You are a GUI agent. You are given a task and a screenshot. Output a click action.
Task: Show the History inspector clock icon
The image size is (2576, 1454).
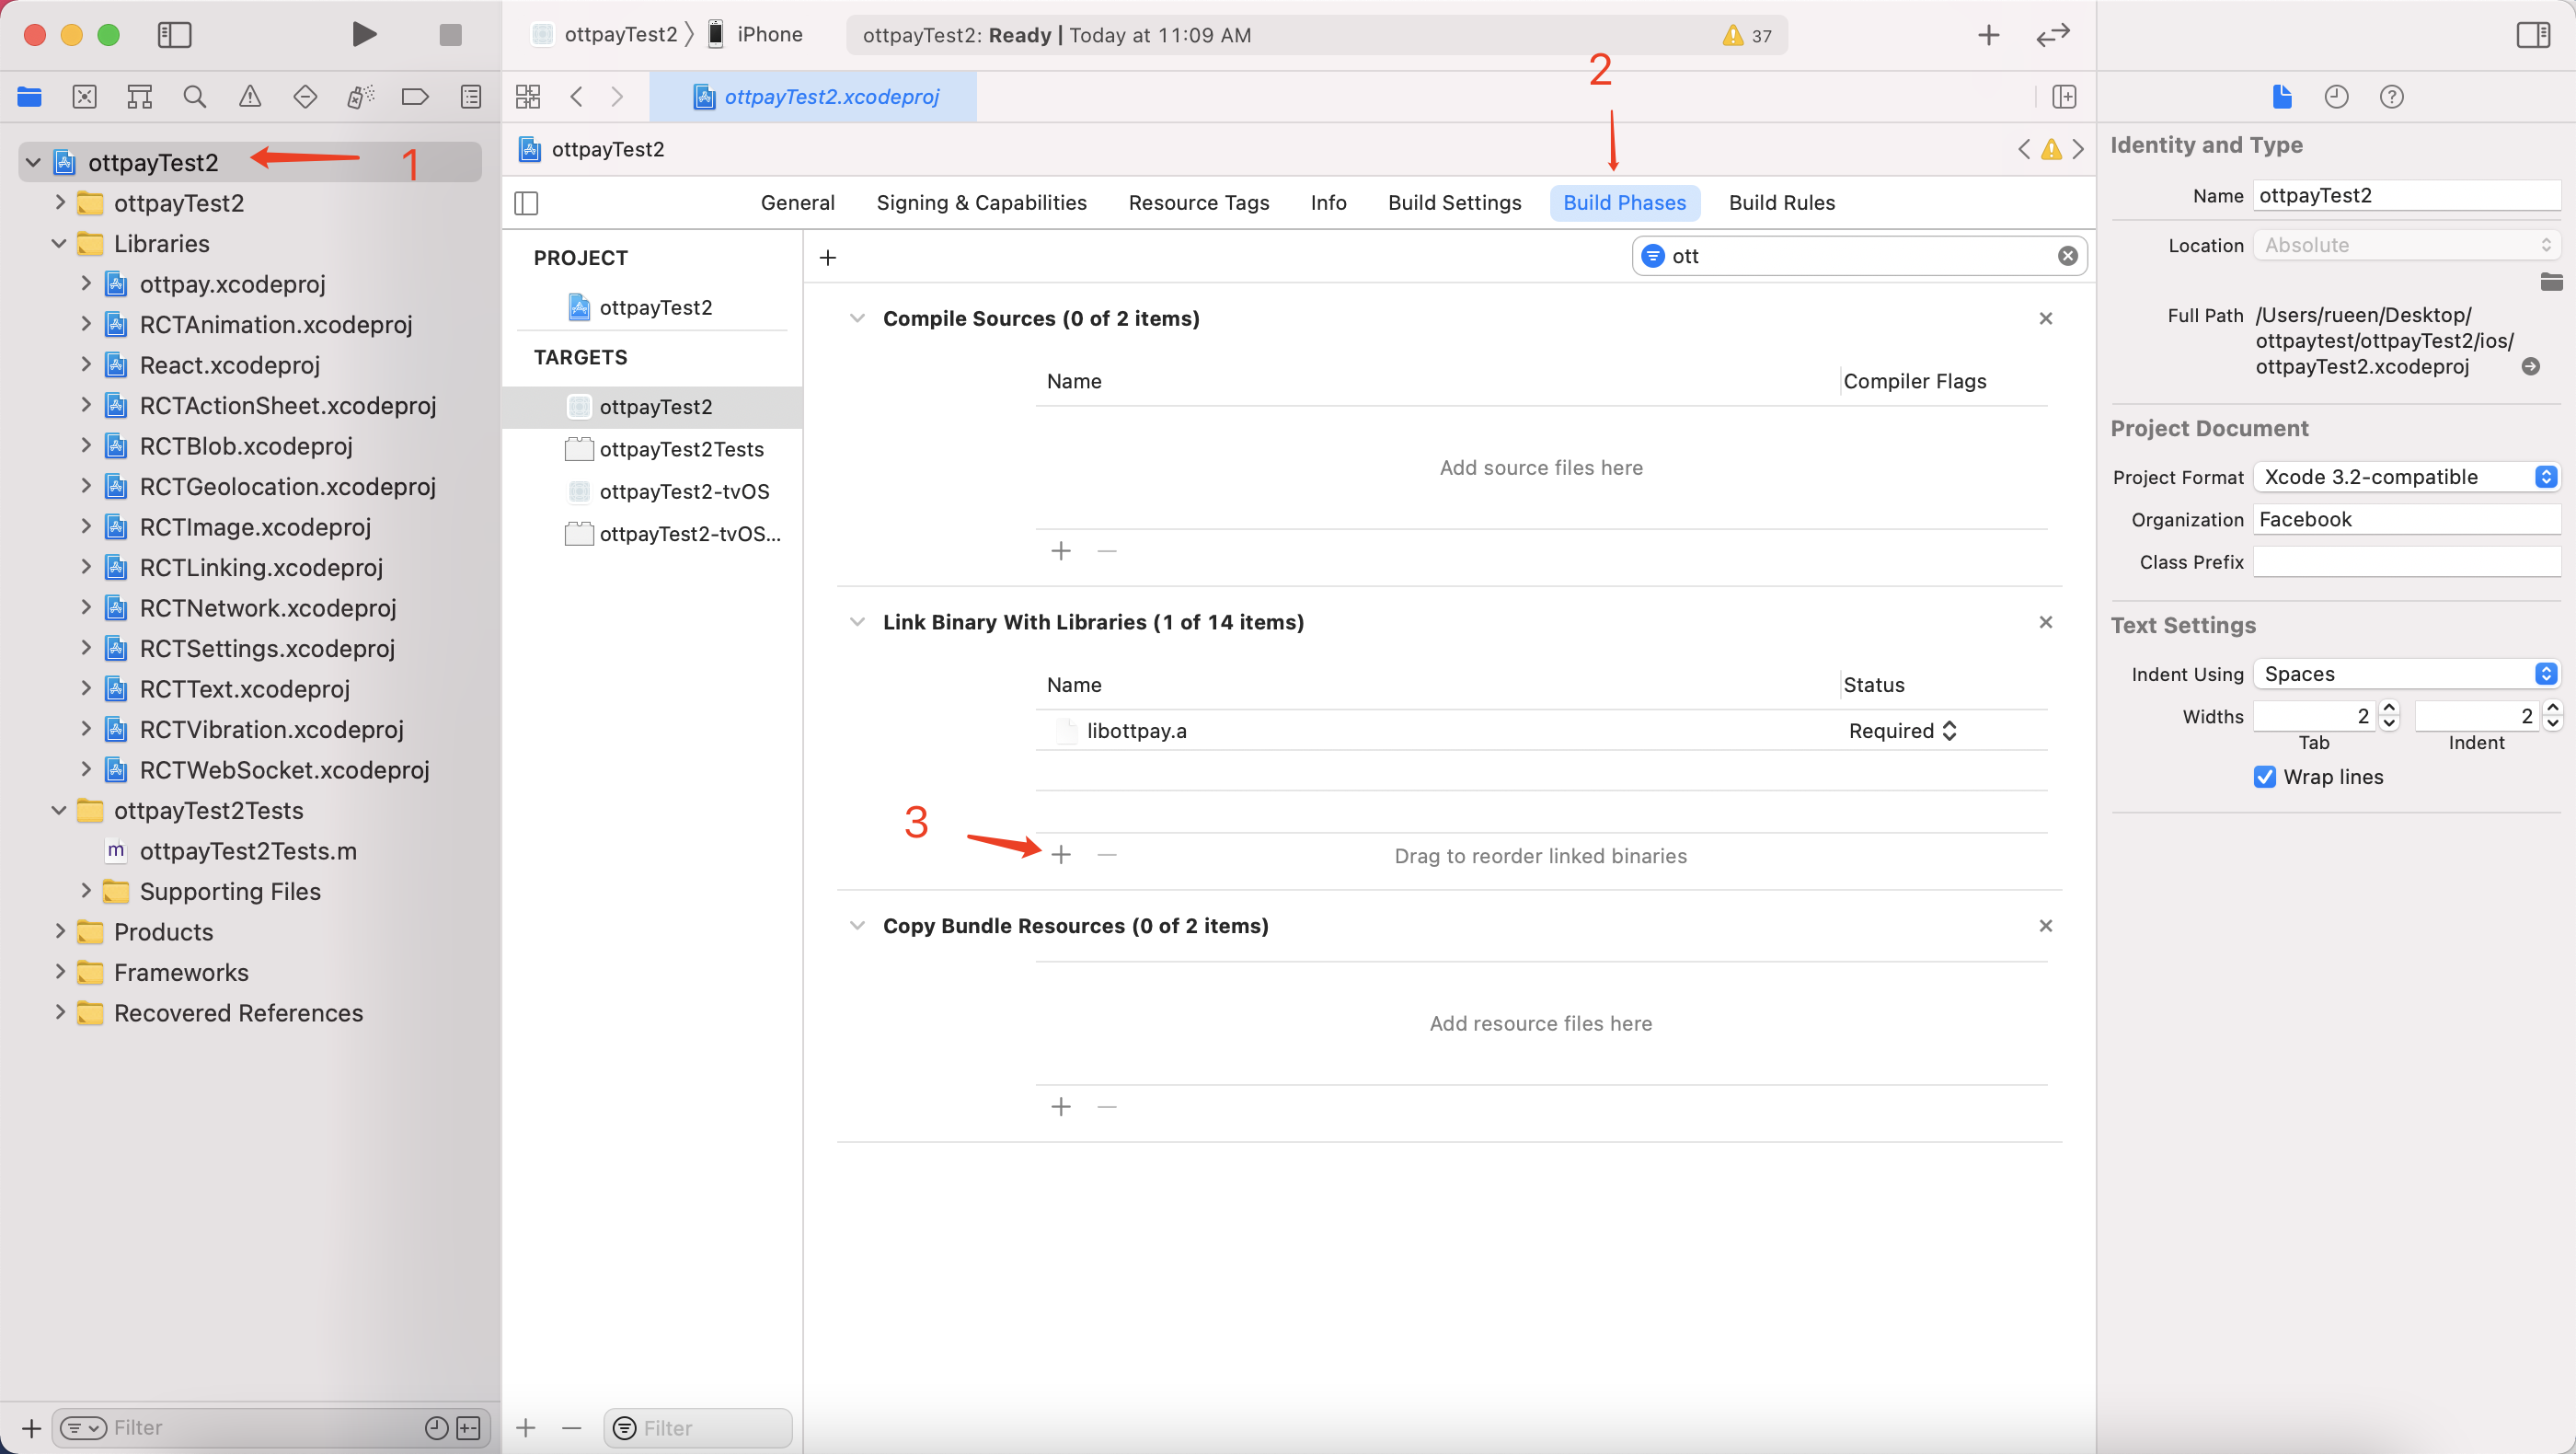click(x=2336, y=97)
